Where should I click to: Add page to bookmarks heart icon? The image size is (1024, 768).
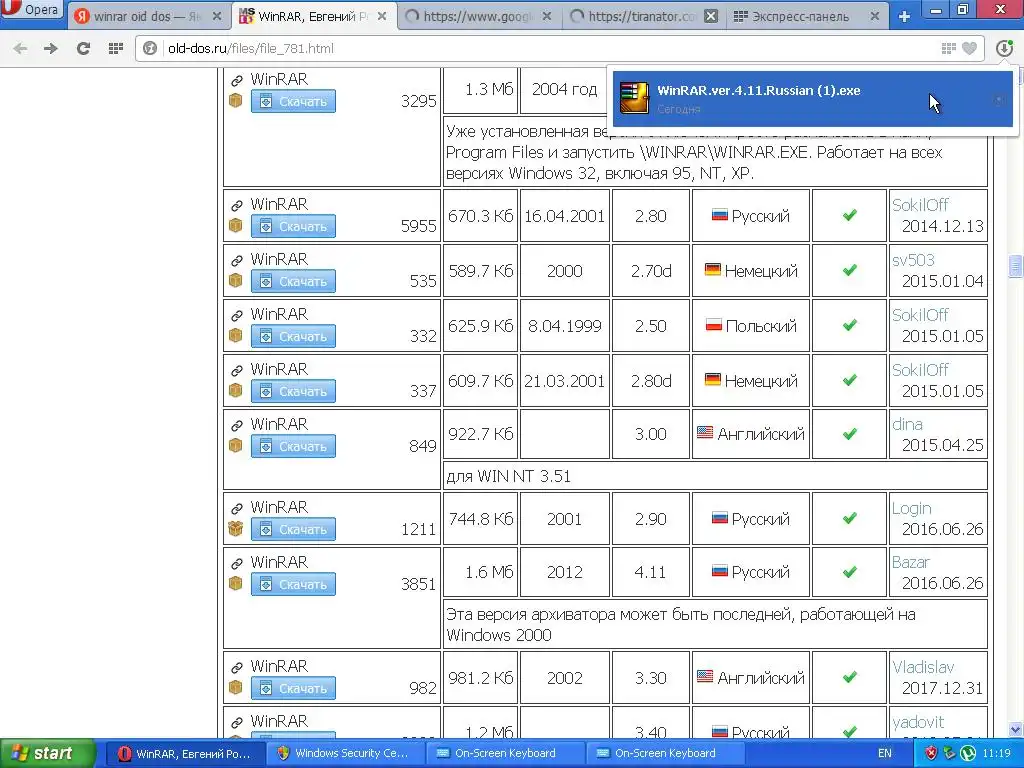(970, 48)
